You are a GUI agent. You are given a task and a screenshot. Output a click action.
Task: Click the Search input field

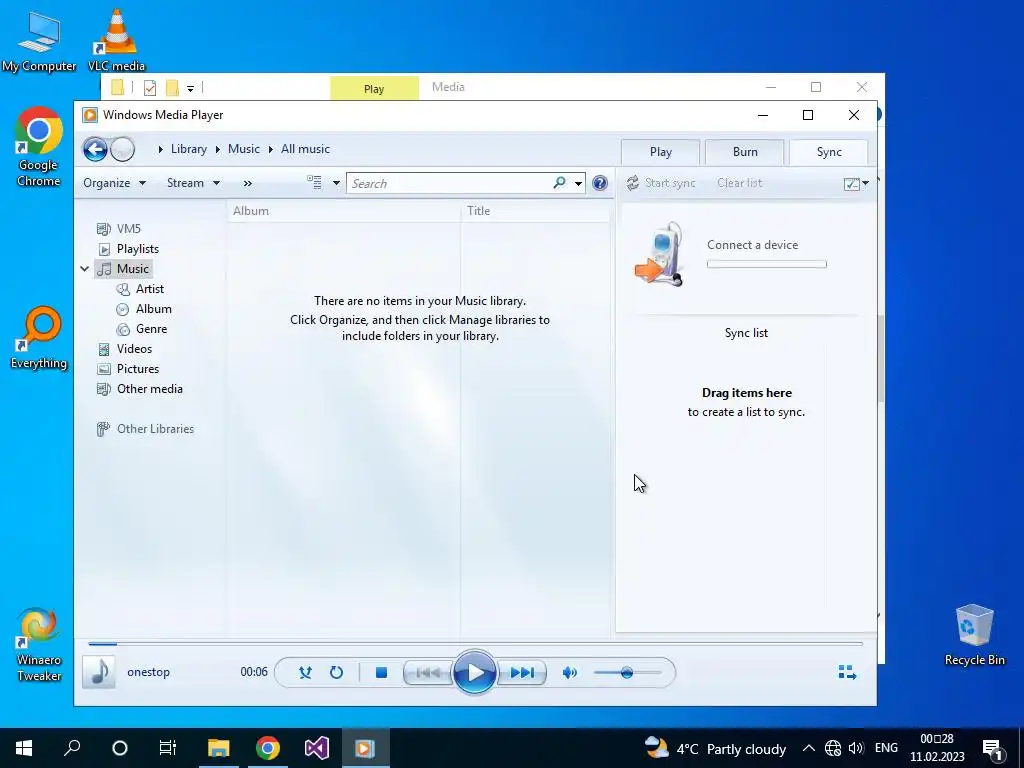click(451, 184)
